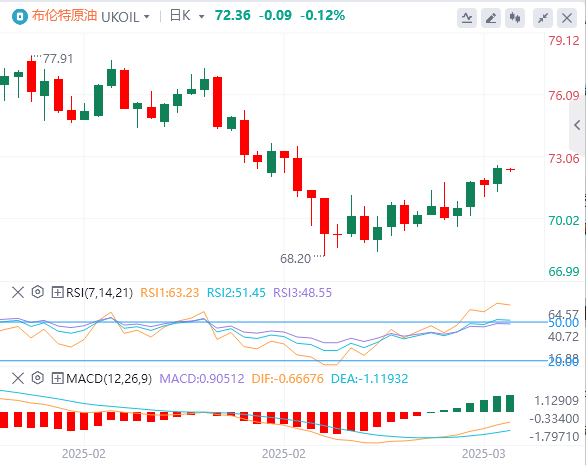
Task: Click the RSI2:51.45 value
Action: pos(236,293)
